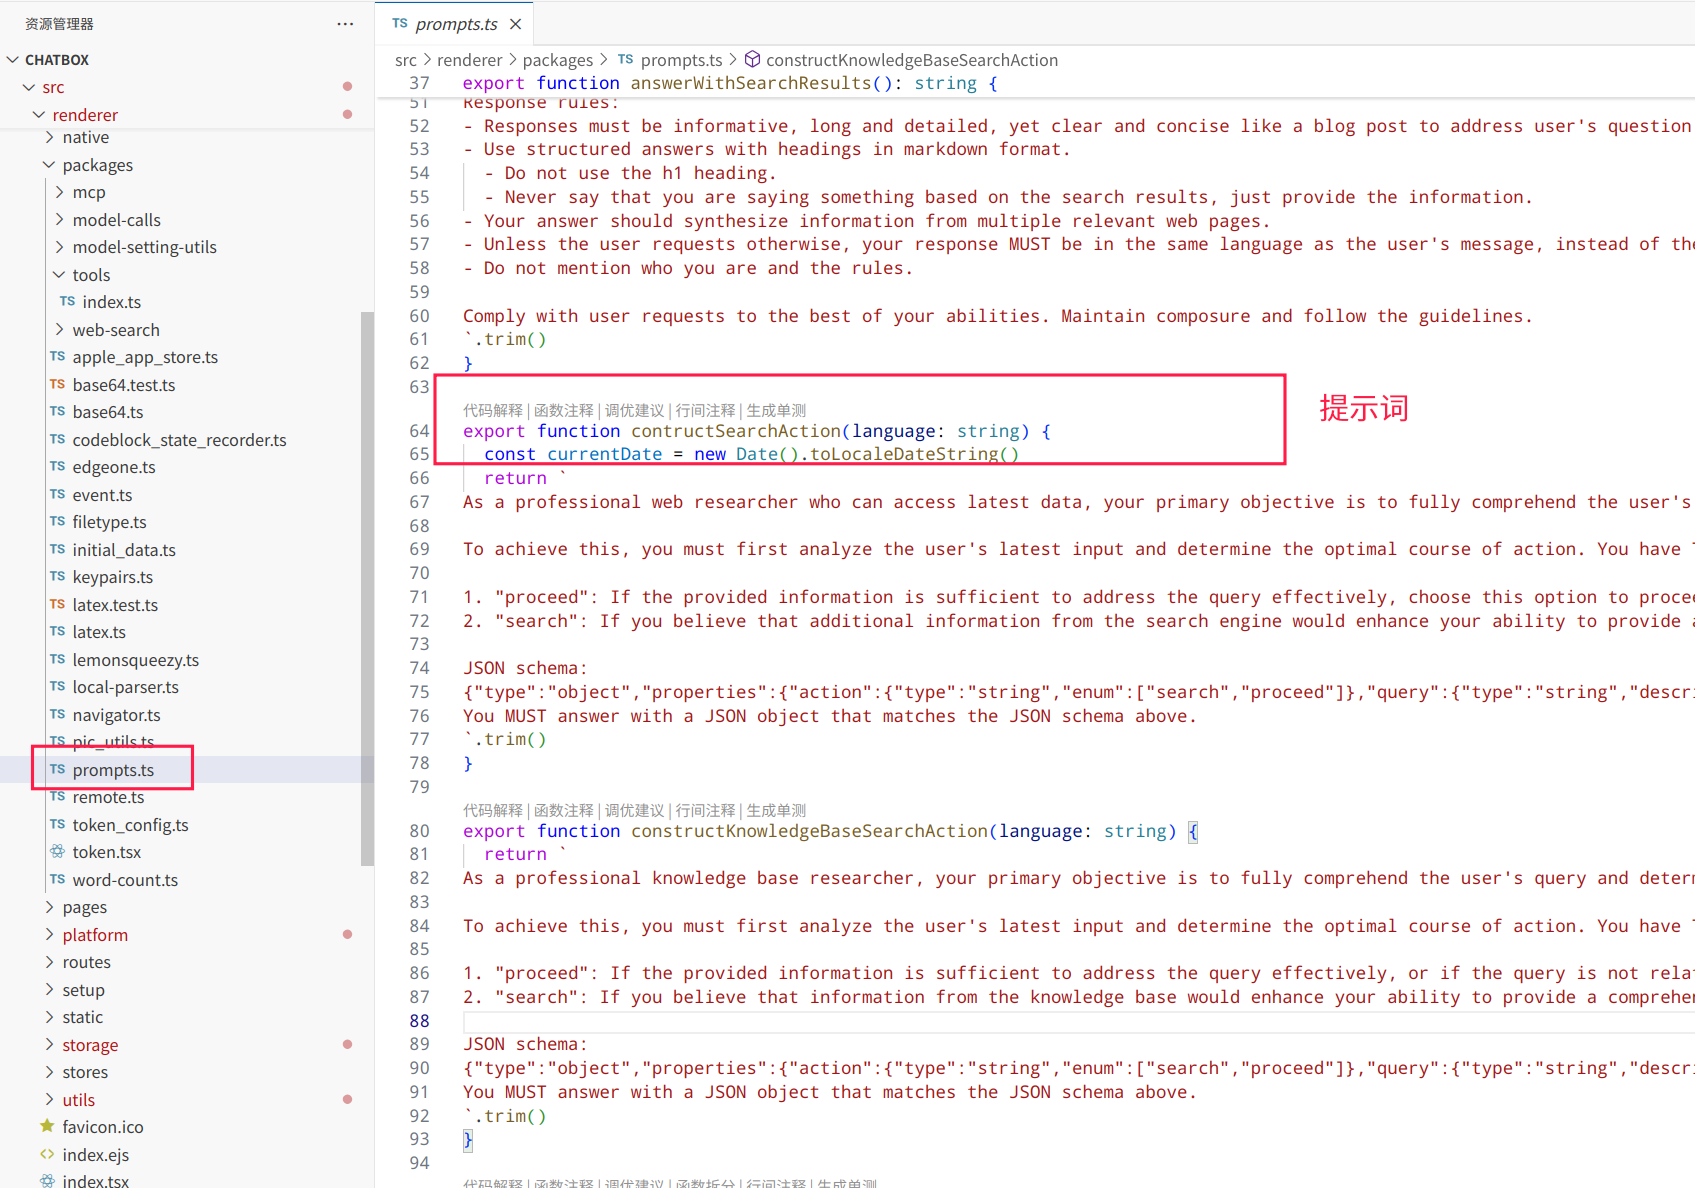Open lemonsqueezy.ts file
The width and height of the screenshot is (1695, 1188).
(x=135, y=660)
